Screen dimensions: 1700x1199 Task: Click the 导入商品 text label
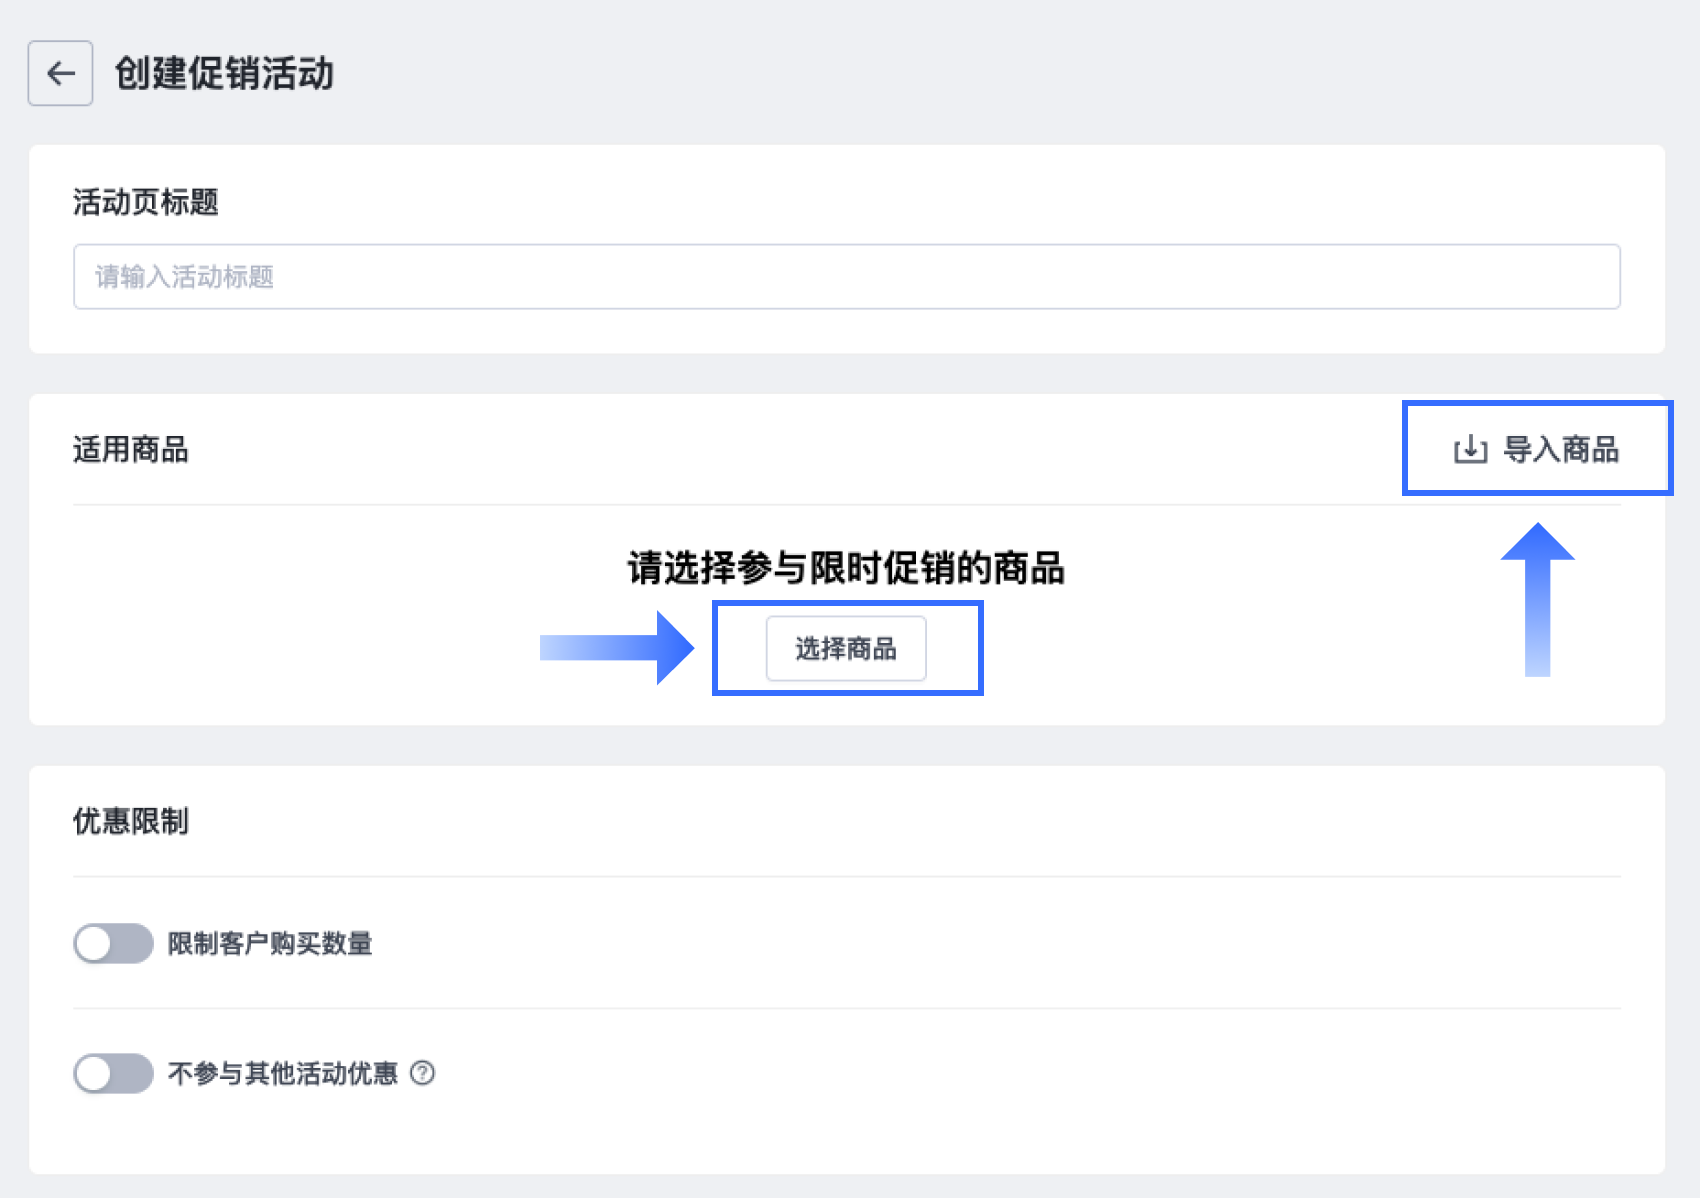tap(1561, 450)
